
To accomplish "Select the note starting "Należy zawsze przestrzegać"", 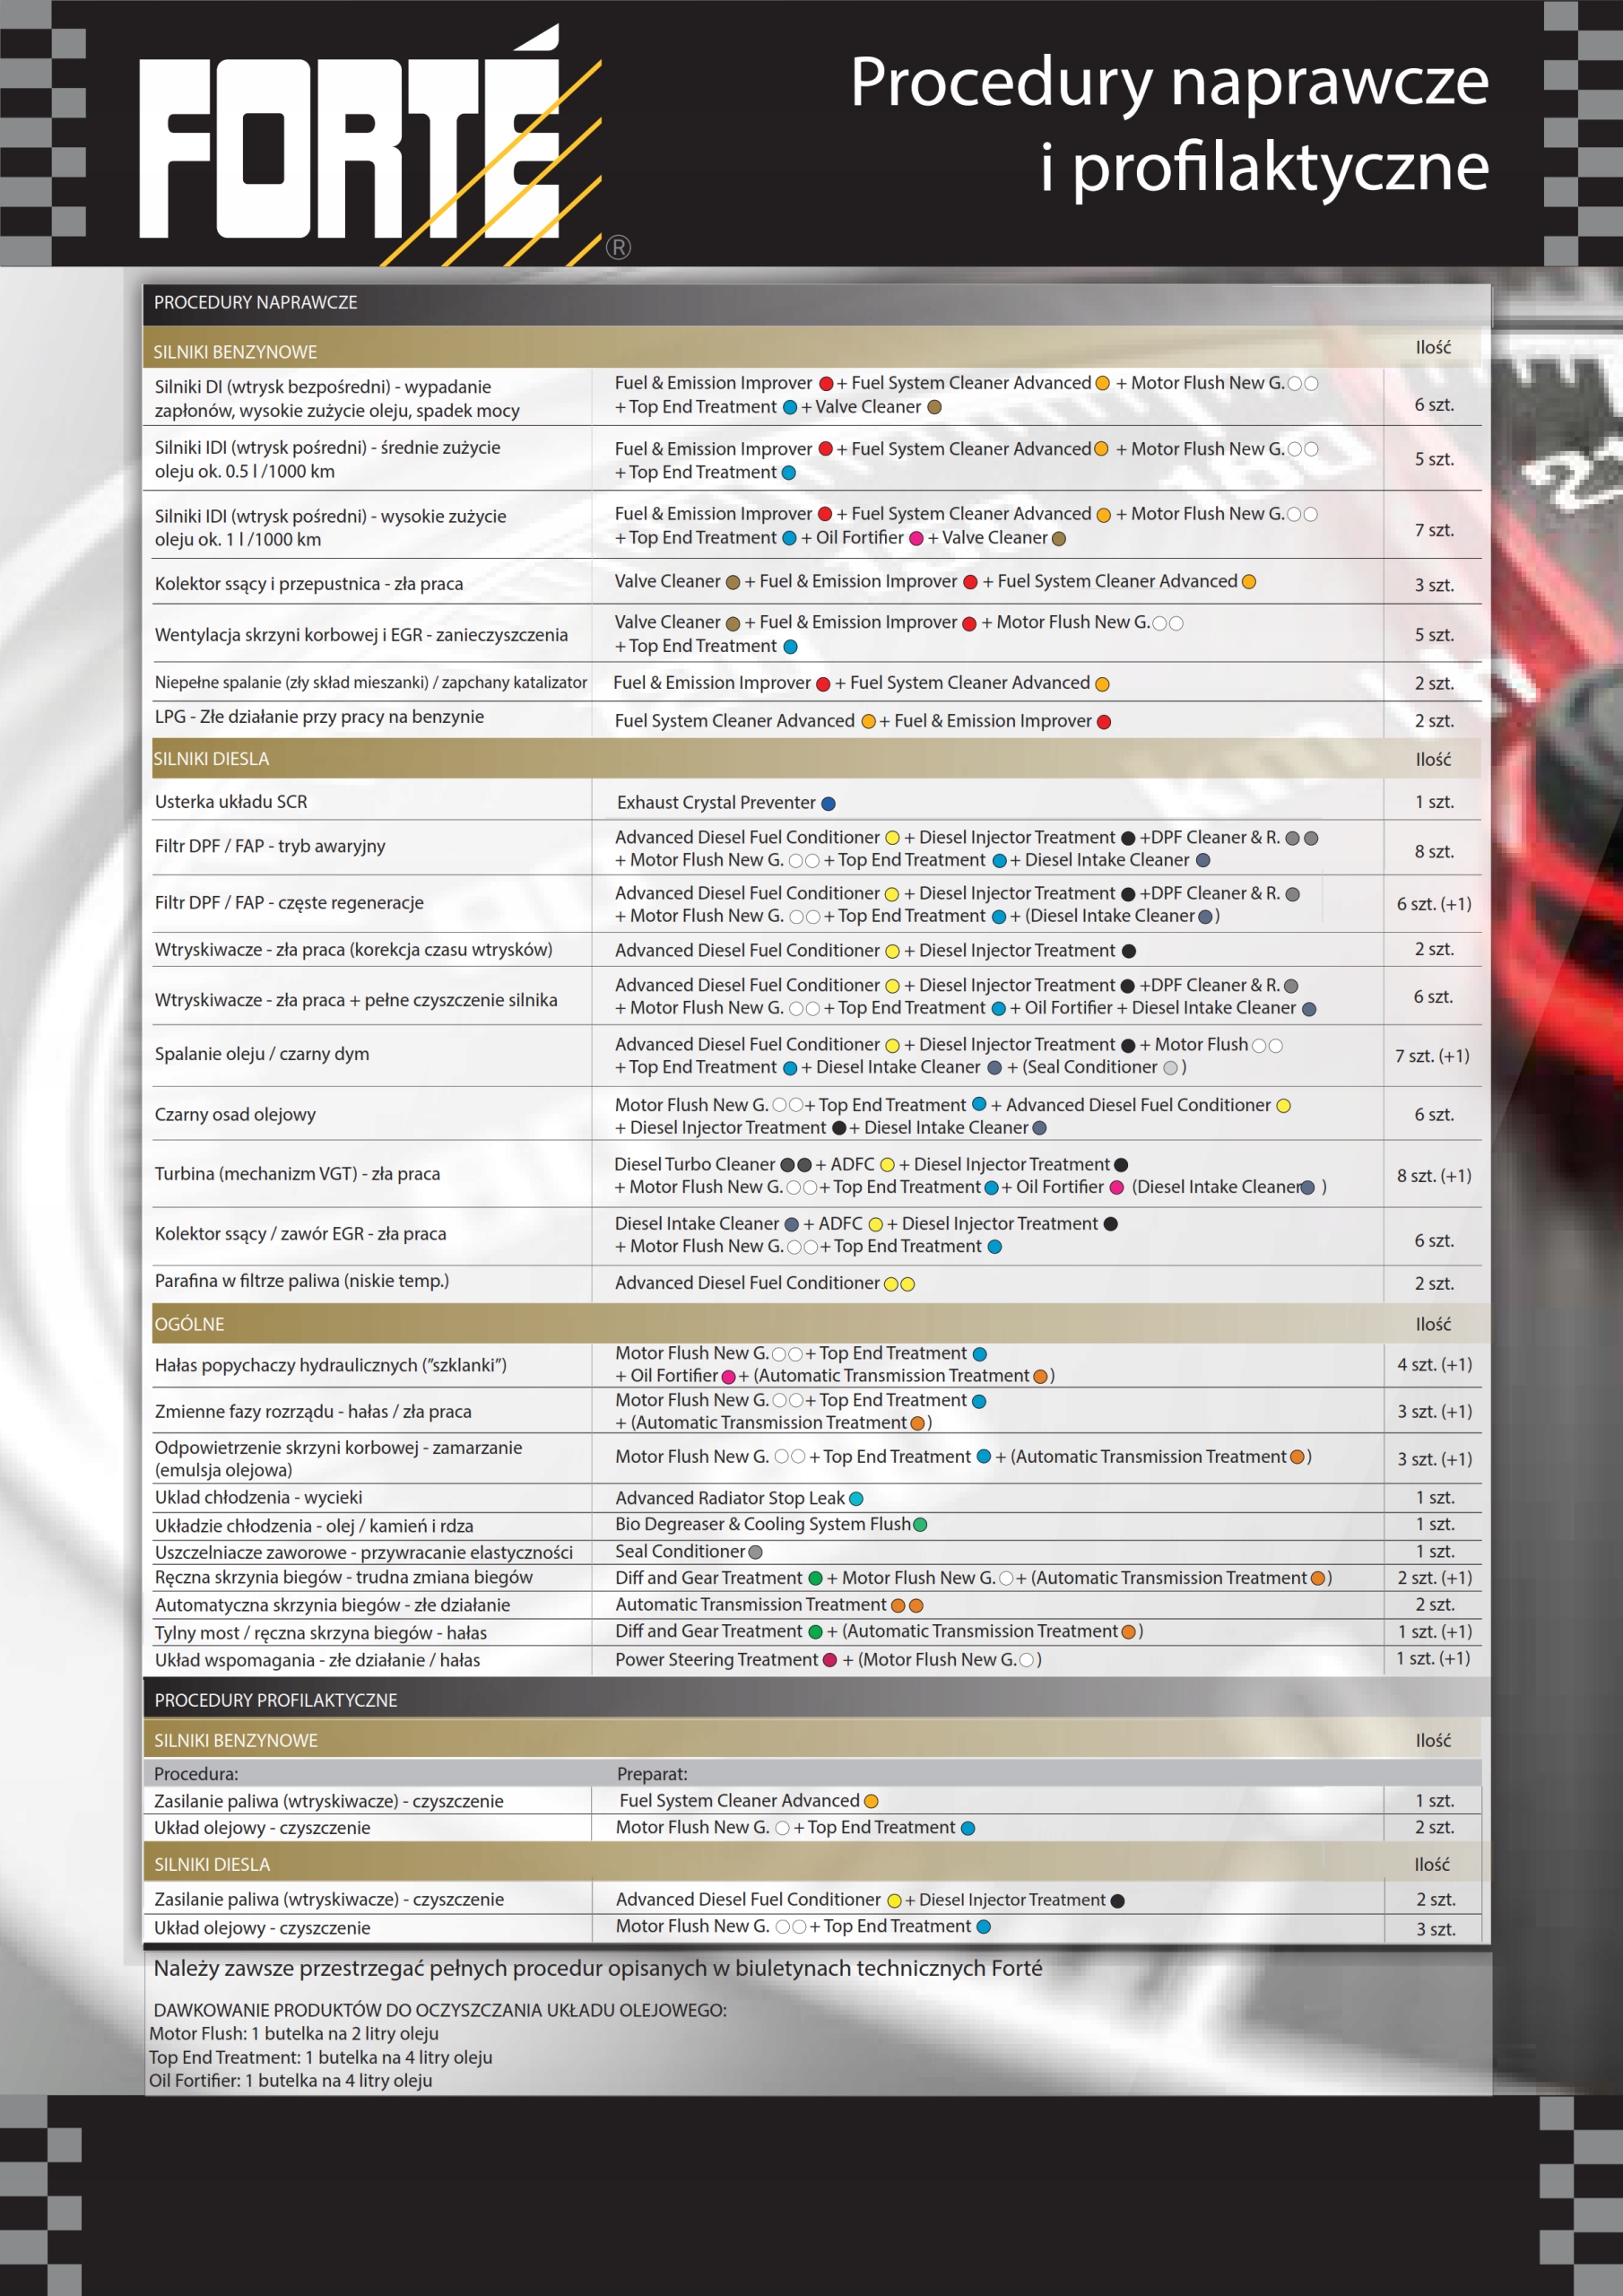I will point(598,1969).
